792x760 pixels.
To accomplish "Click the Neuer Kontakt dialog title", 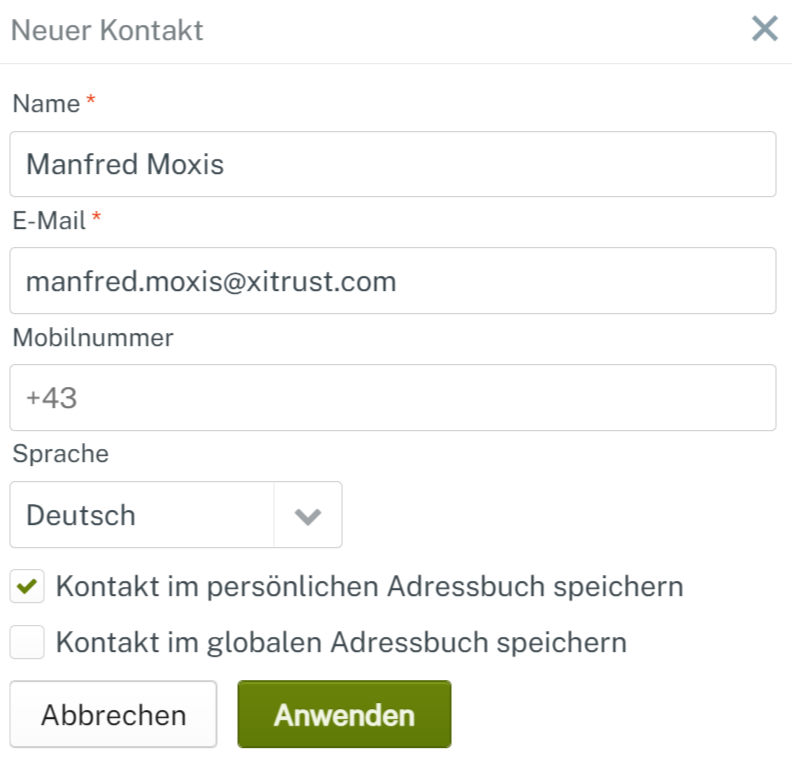I will tap(107, 30).
